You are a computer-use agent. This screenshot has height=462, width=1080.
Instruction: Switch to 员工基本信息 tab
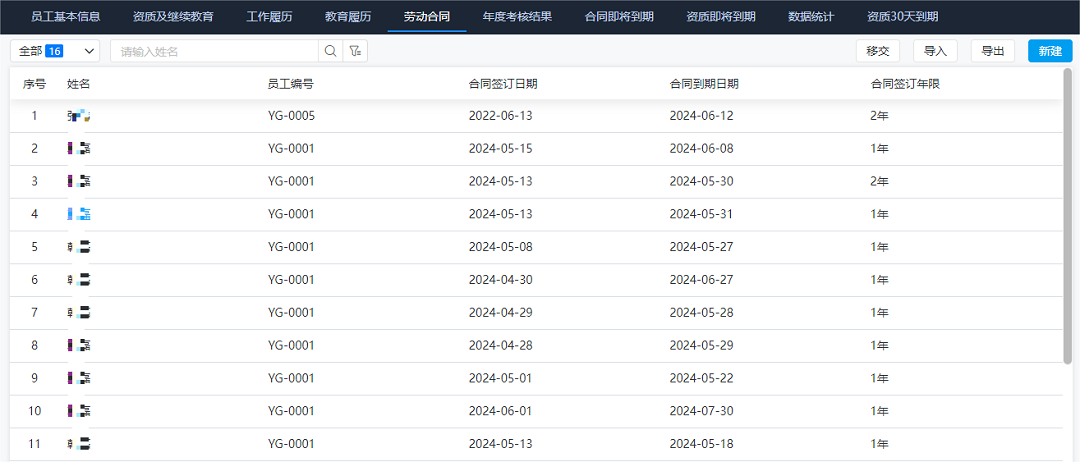coord(66,17)
